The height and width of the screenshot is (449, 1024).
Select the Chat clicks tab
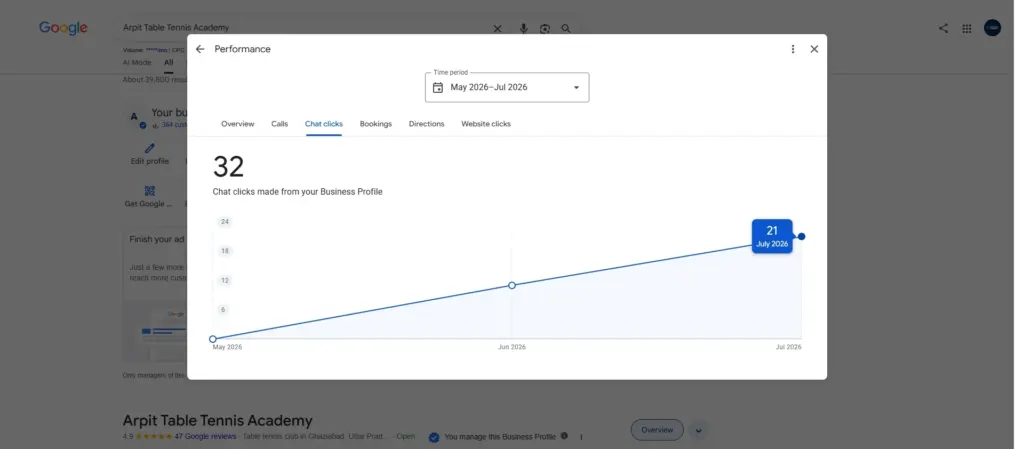click(x=324, y=124)
